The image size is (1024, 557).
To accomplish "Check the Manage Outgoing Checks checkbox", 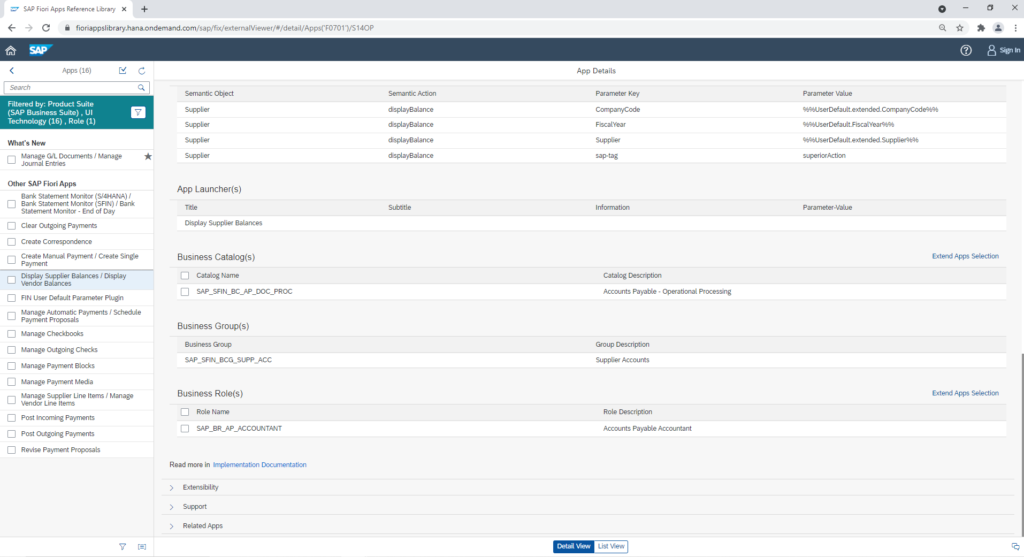I will click(x=12, y=350).
